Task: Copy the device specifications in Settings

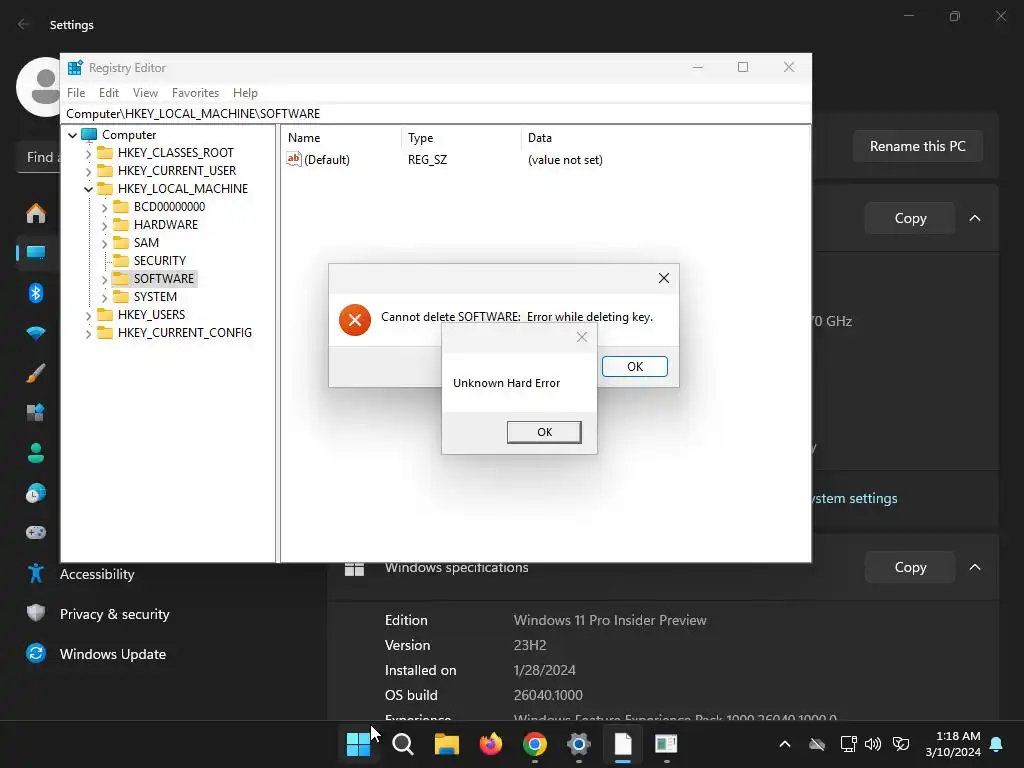Action: (x=910, y=218)
